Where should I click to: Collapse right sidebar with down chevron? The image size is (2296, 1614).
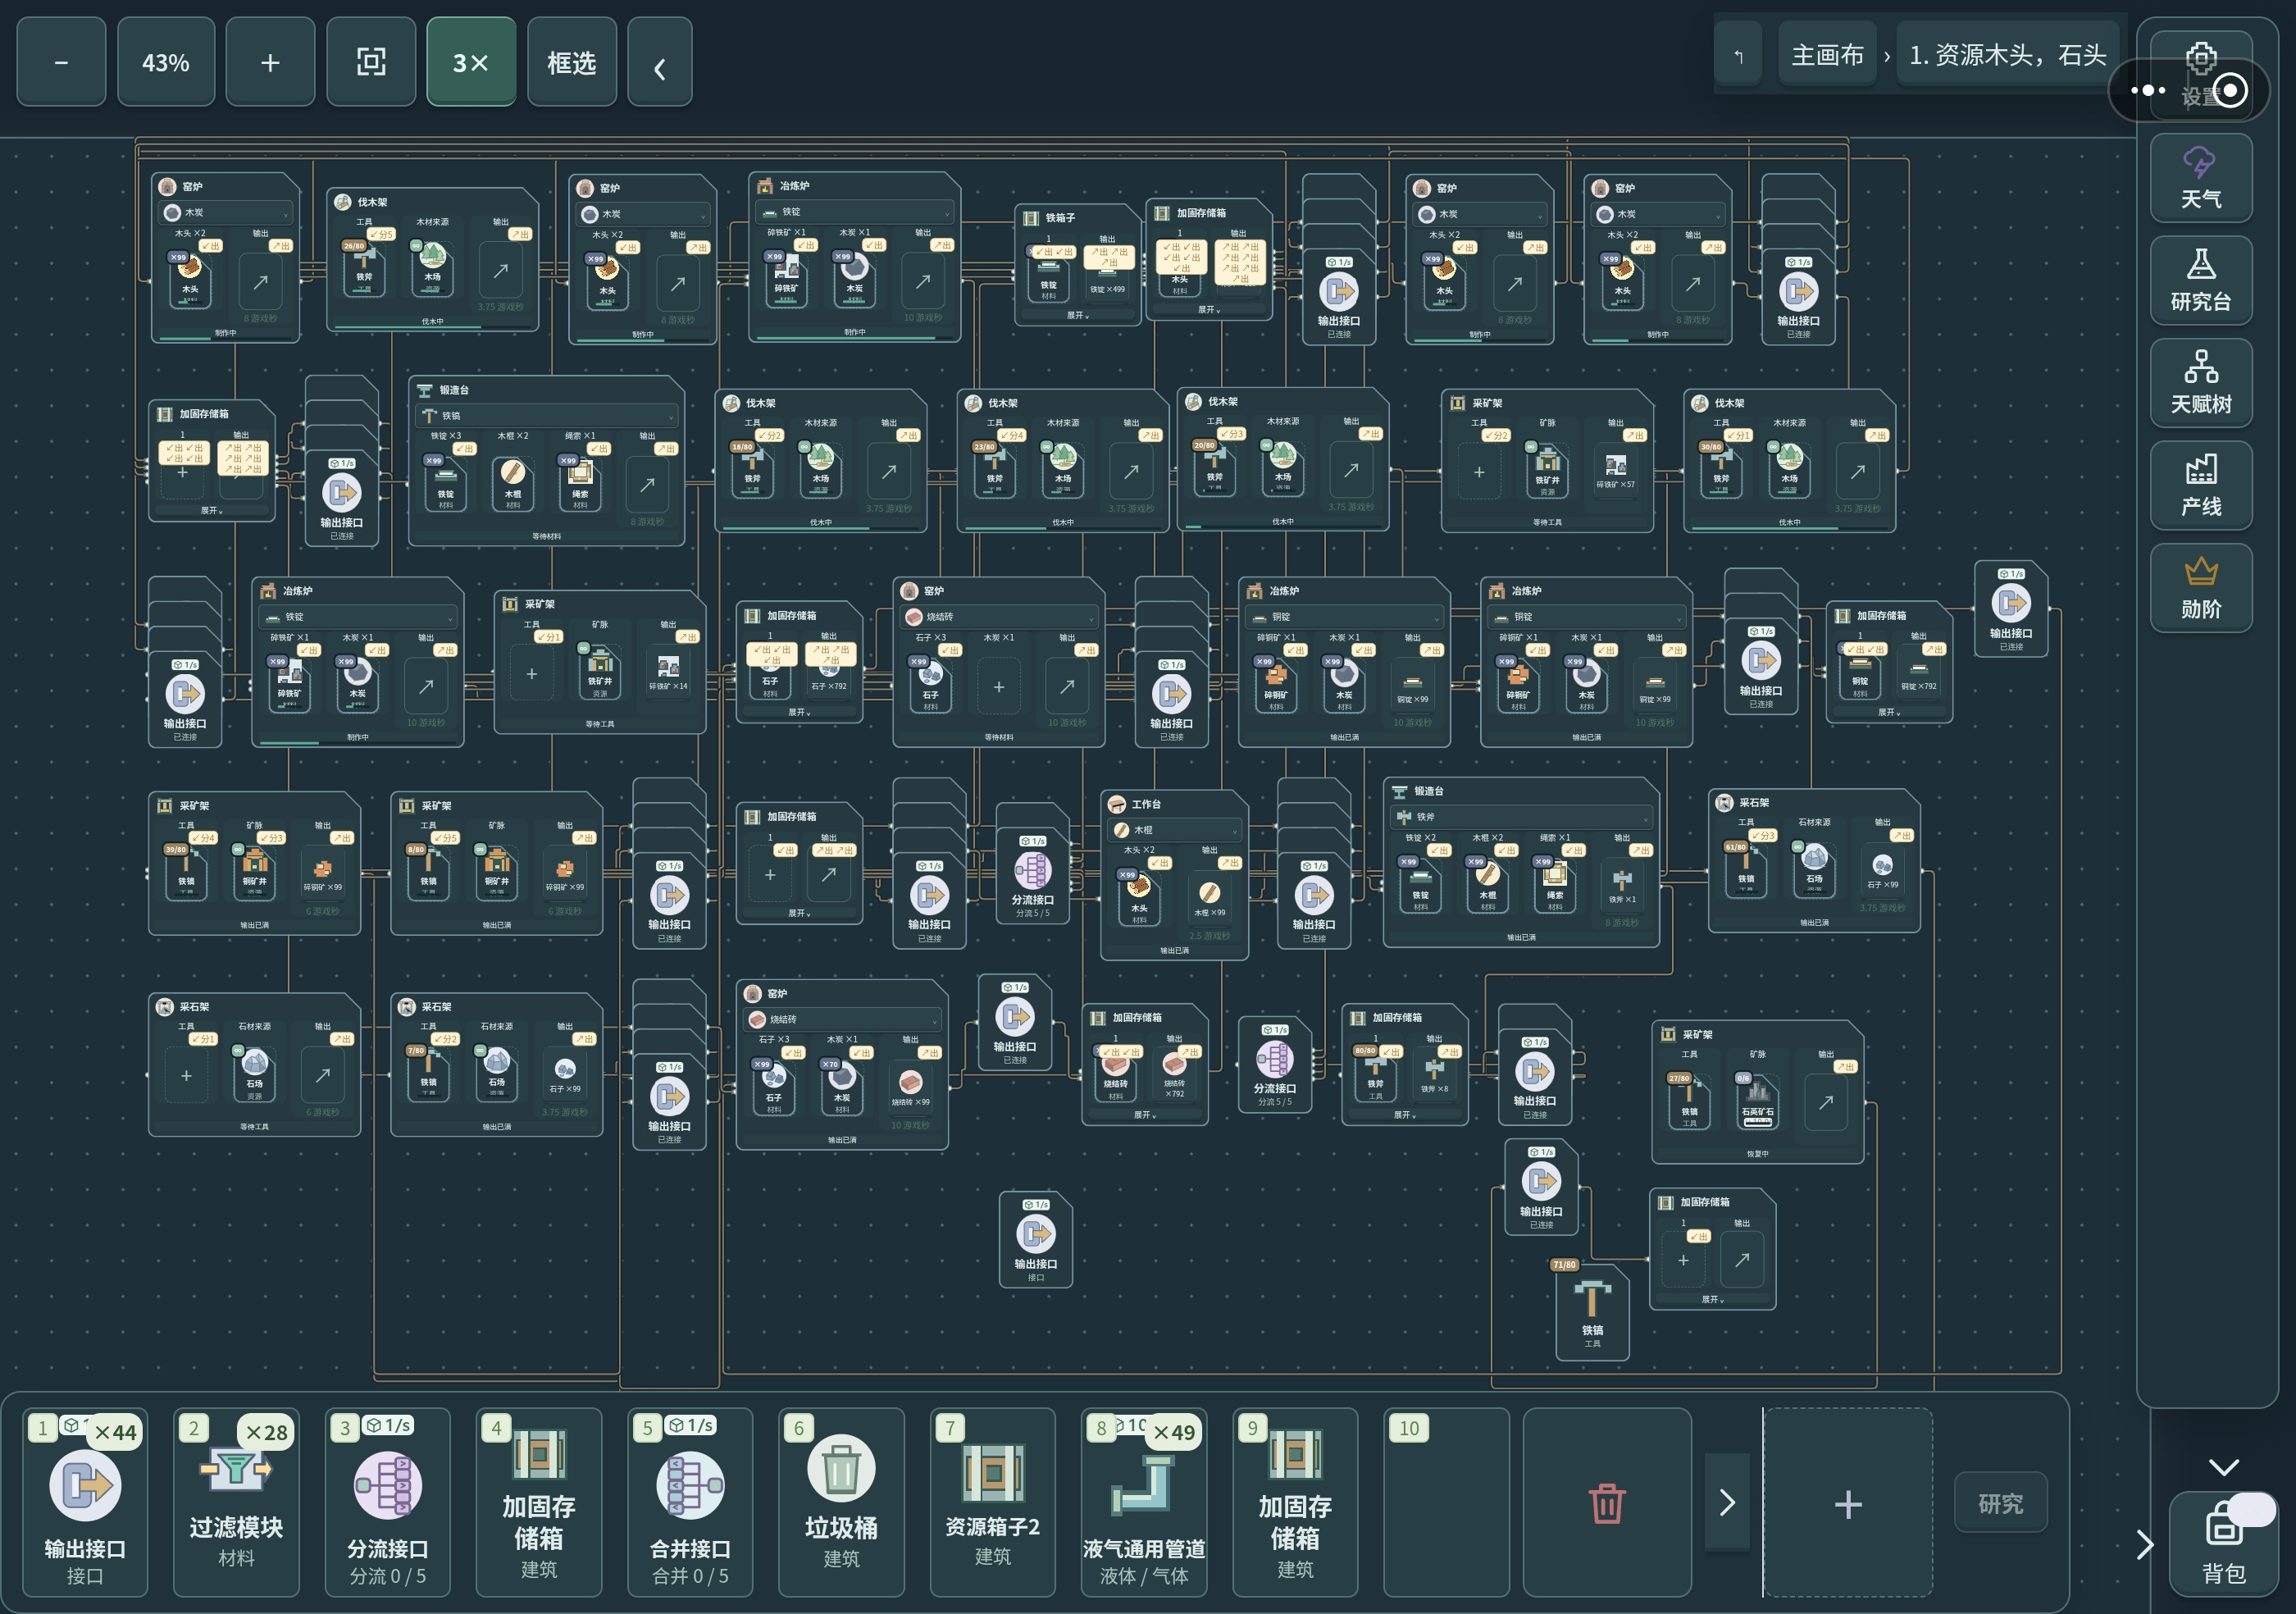(x=2223, y=1467)
